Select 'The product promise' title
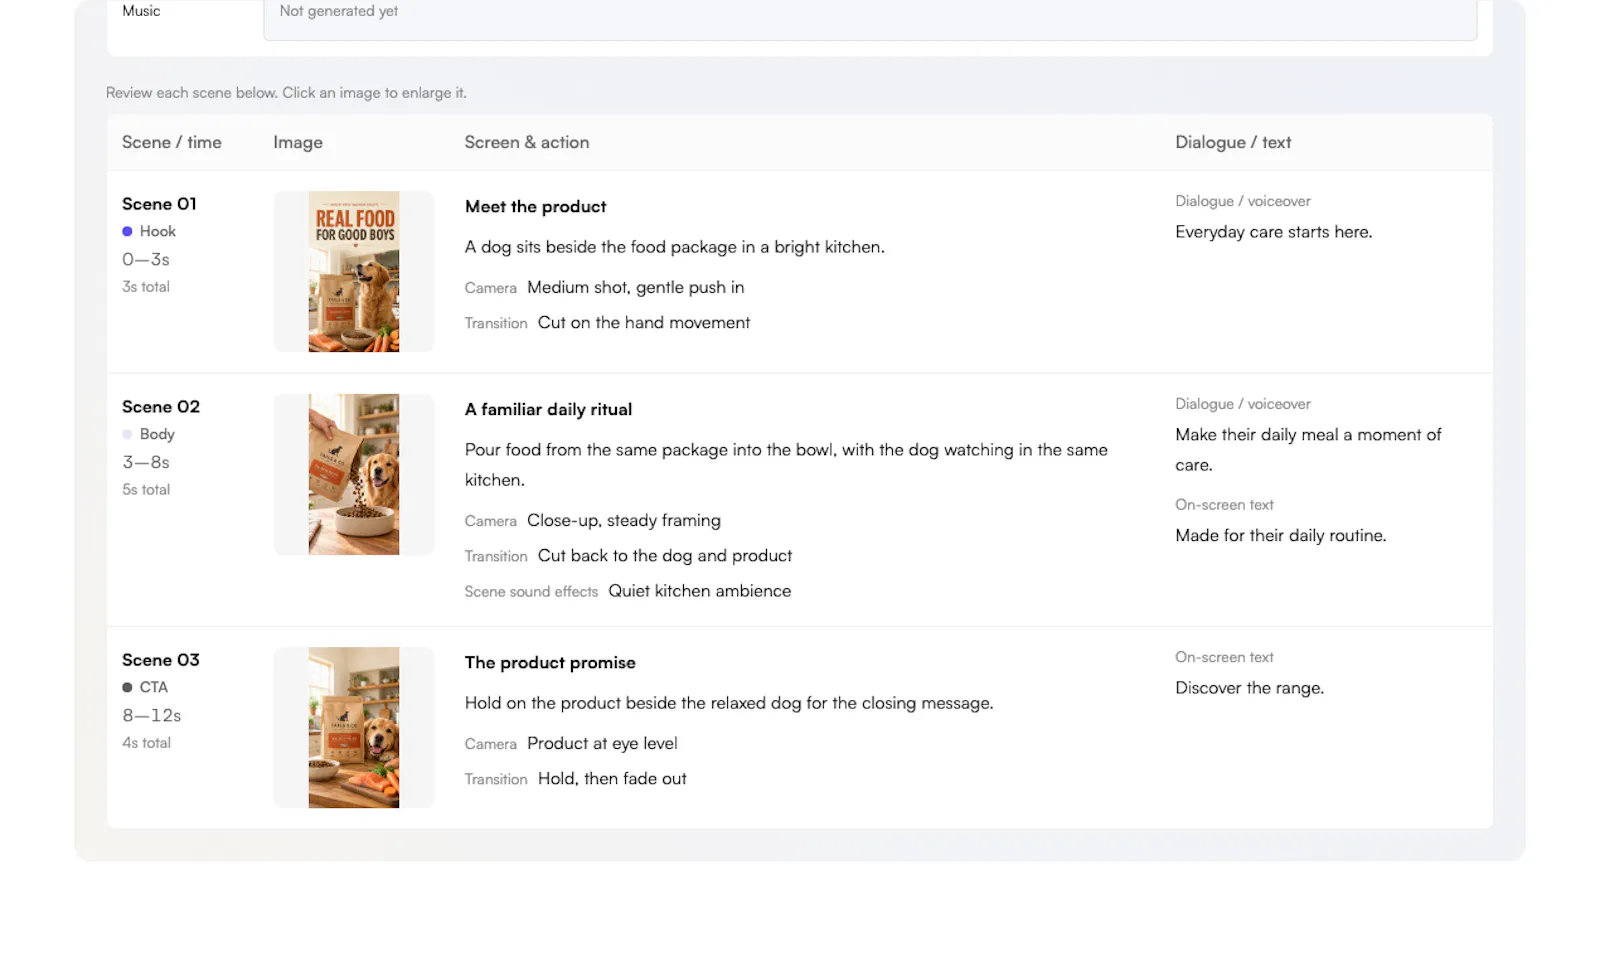This screenshot has width=1600, height=957. click(x=550, y=663)
